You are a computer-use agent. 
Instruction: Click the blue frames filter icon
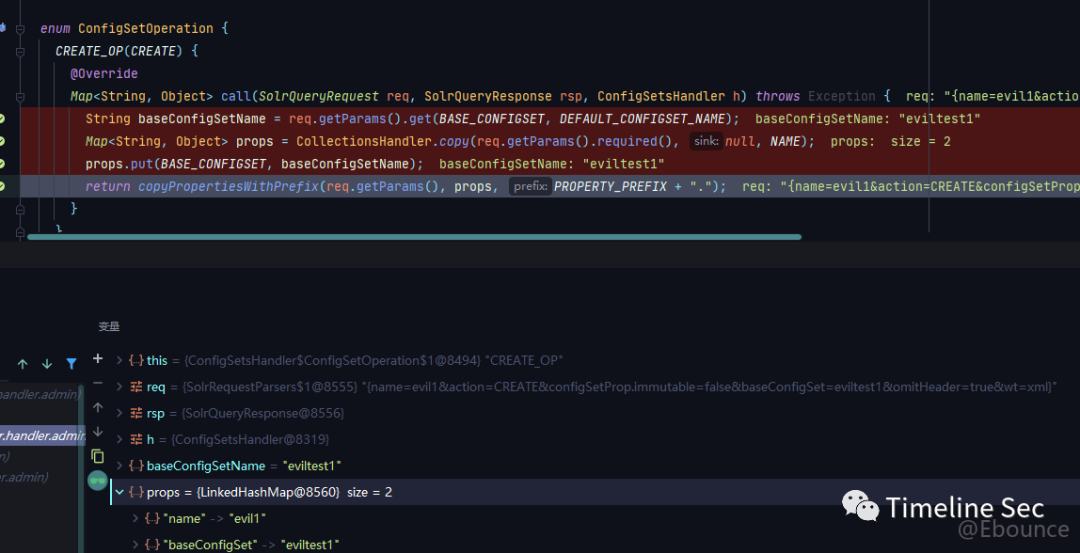(x=72, y=364)
